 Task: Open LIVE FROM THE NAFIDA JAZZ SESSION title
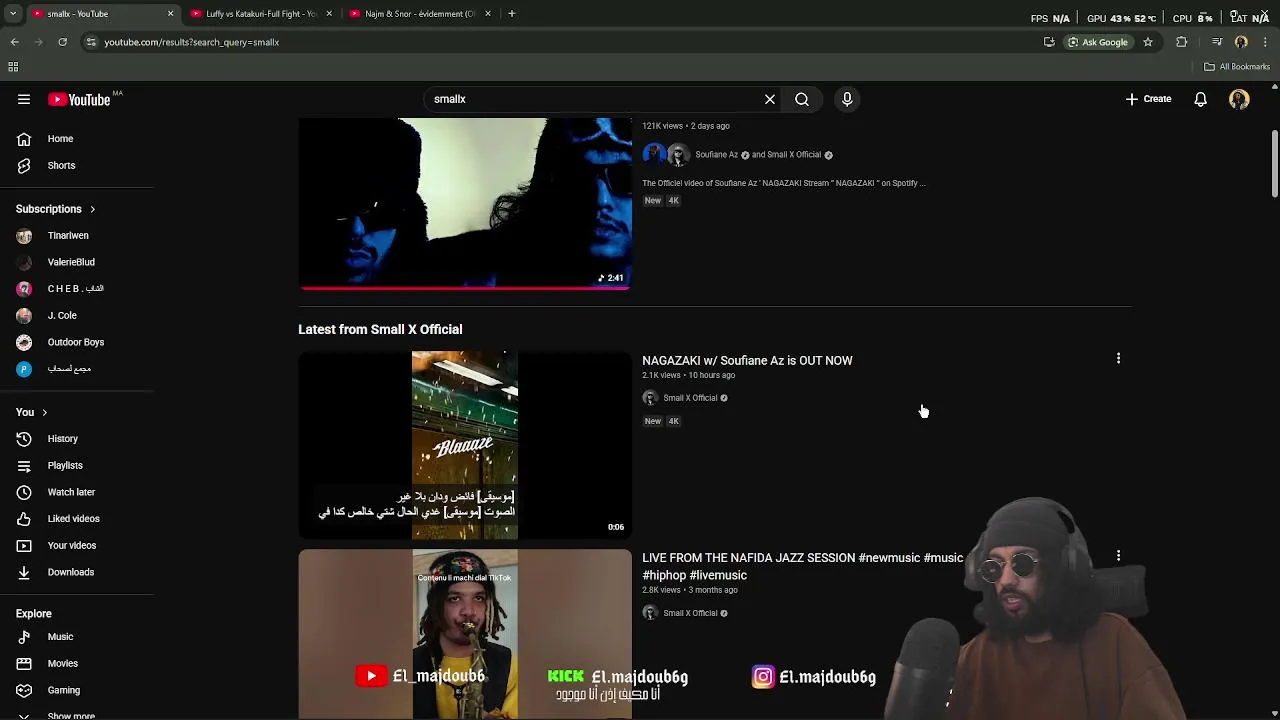click(802, 567)
